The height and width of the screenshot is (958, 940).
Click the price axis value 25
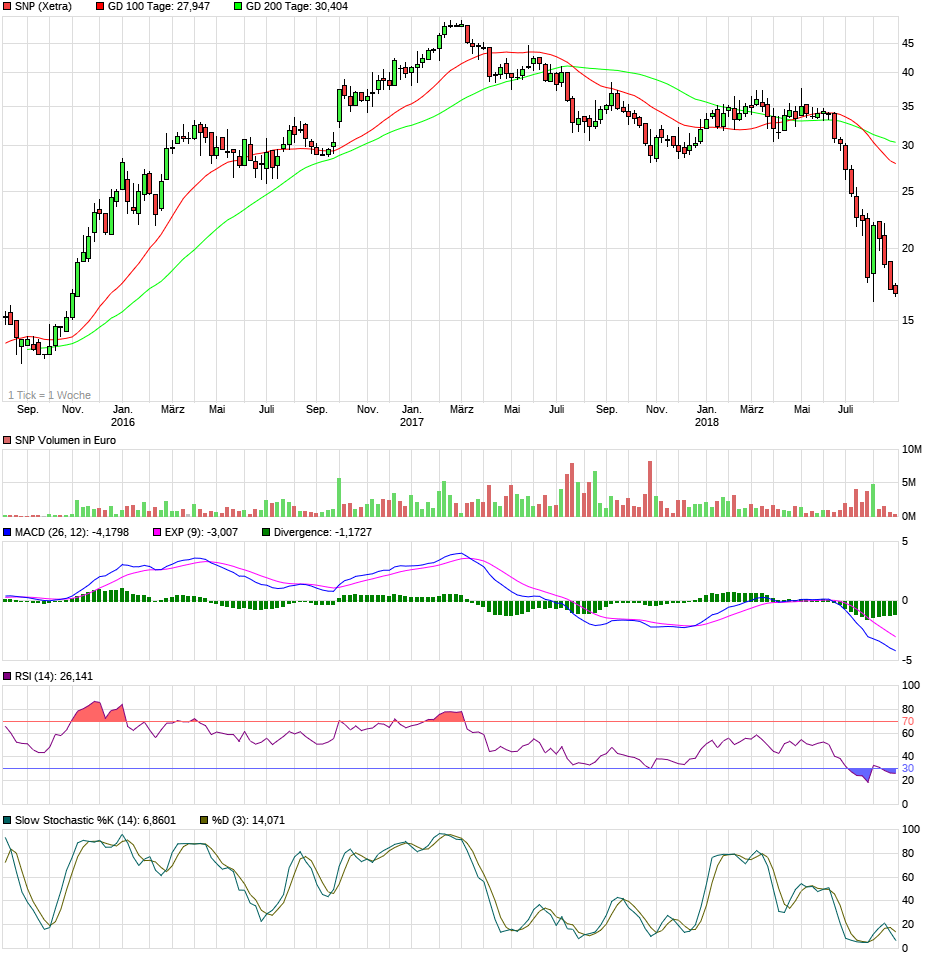tap(908, 191)
